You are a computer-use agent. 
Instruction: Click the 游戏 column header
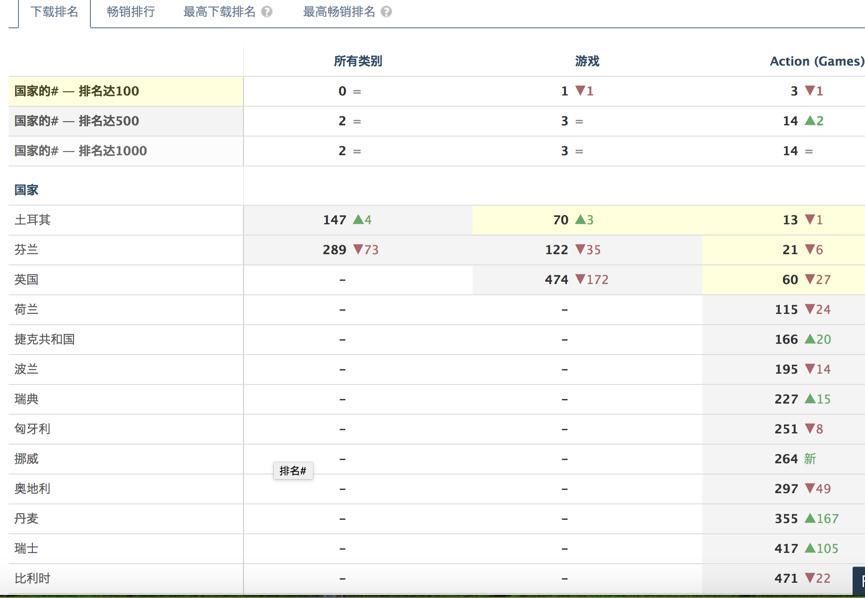(587, 61)
